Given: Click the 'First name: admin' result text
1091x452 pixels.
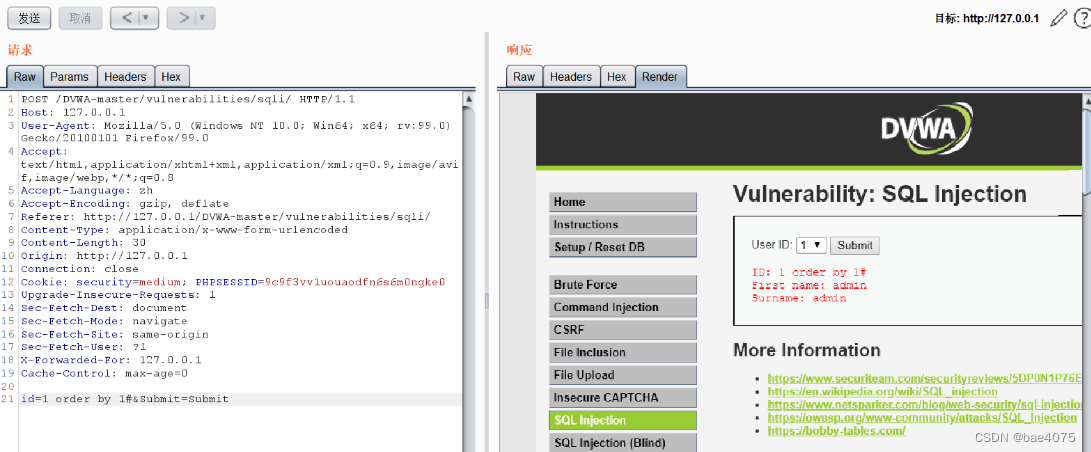Looking at the screenshot, I should 809,285.
